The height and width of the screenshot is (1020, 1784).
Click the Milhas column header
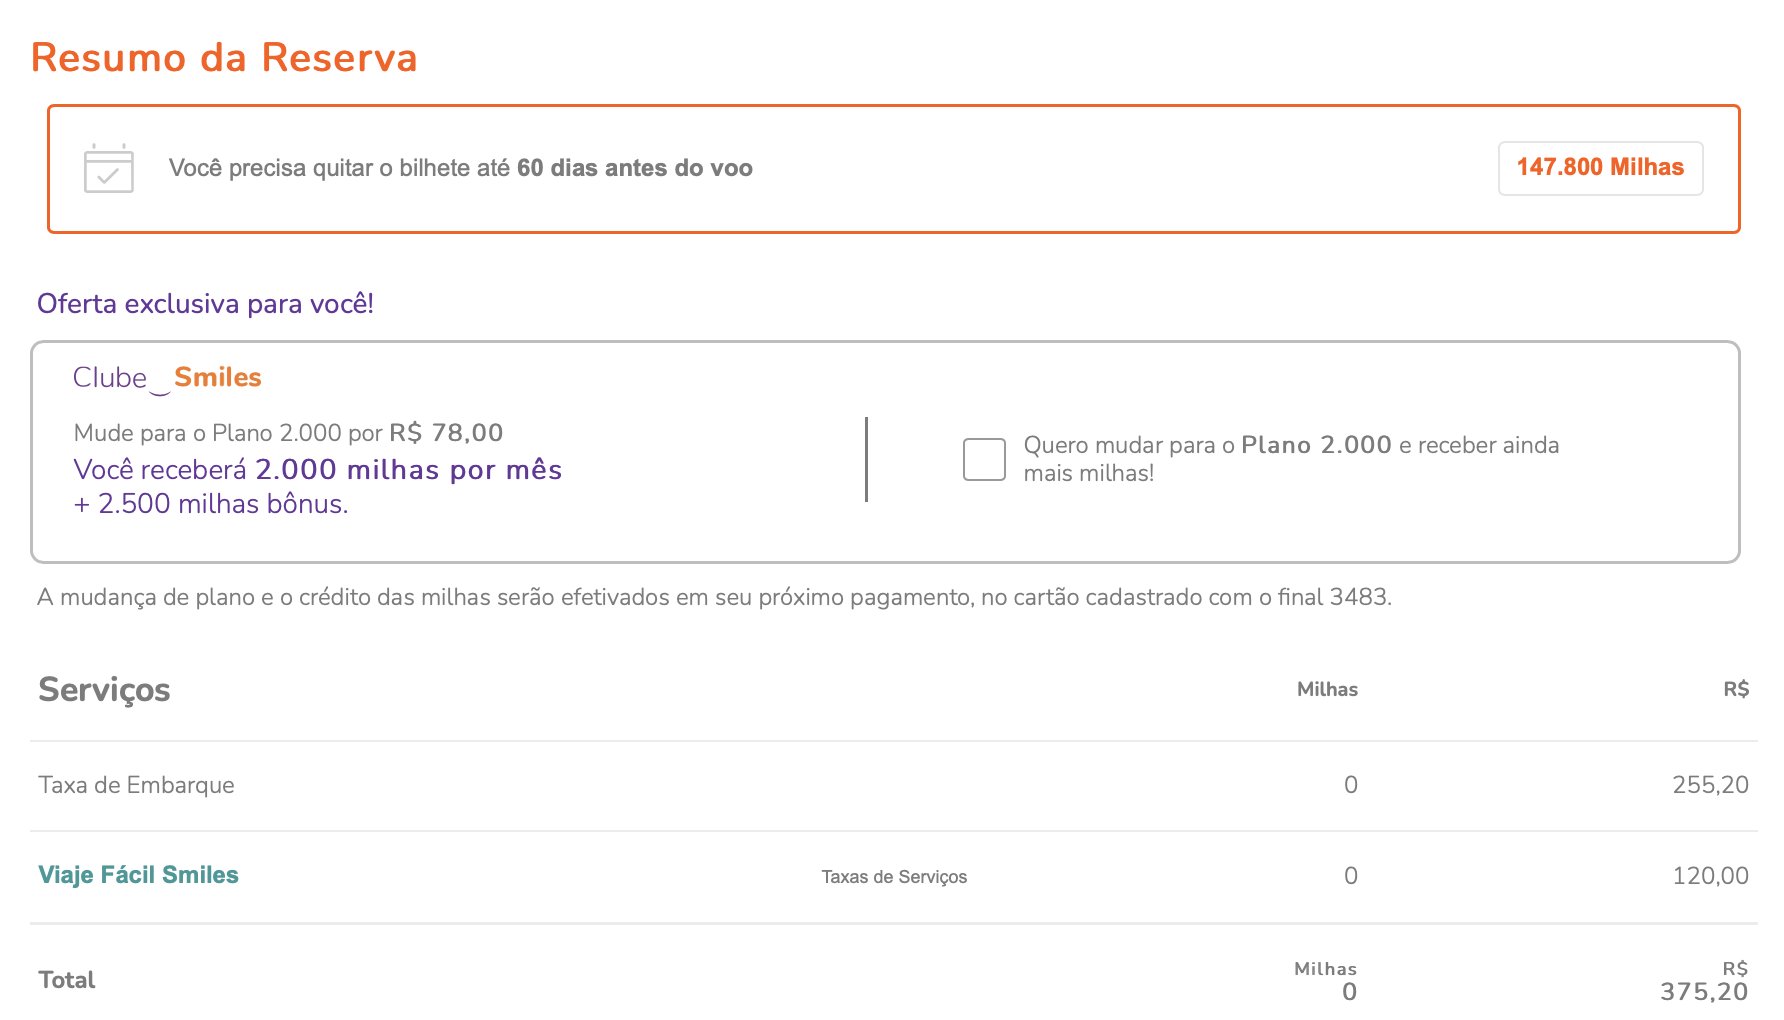click(1327, 689)
